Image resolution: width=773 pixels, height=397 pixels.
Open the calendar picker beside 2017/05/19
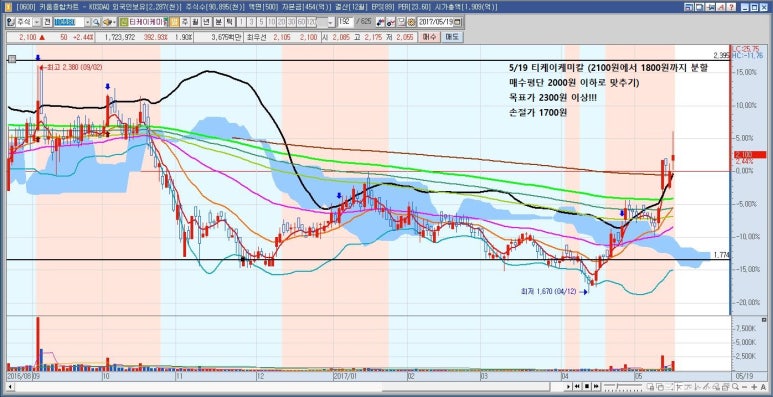coord(457,23)
